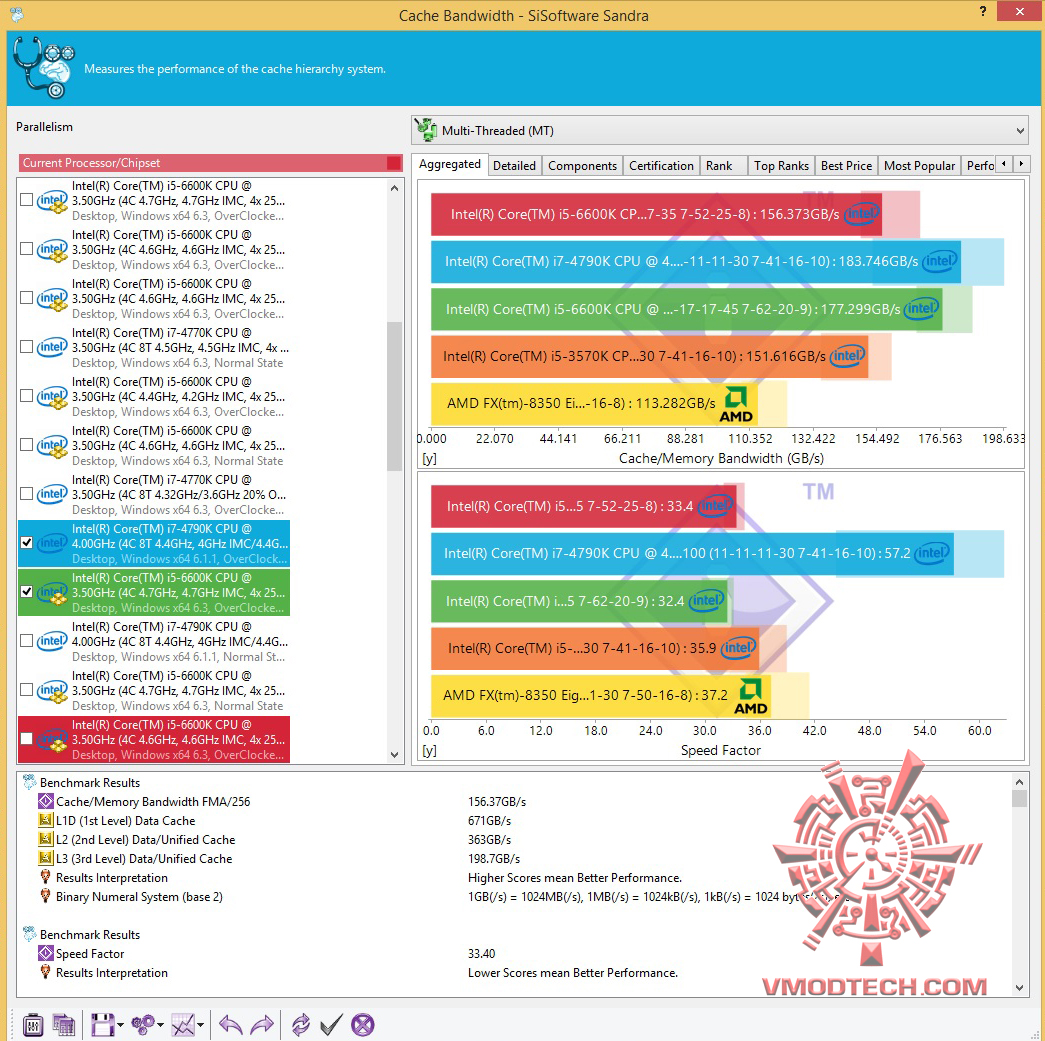Viewport: 1045px width, 1041px height.
Task: Open the Most Popular tab
Action: [919, 166]
